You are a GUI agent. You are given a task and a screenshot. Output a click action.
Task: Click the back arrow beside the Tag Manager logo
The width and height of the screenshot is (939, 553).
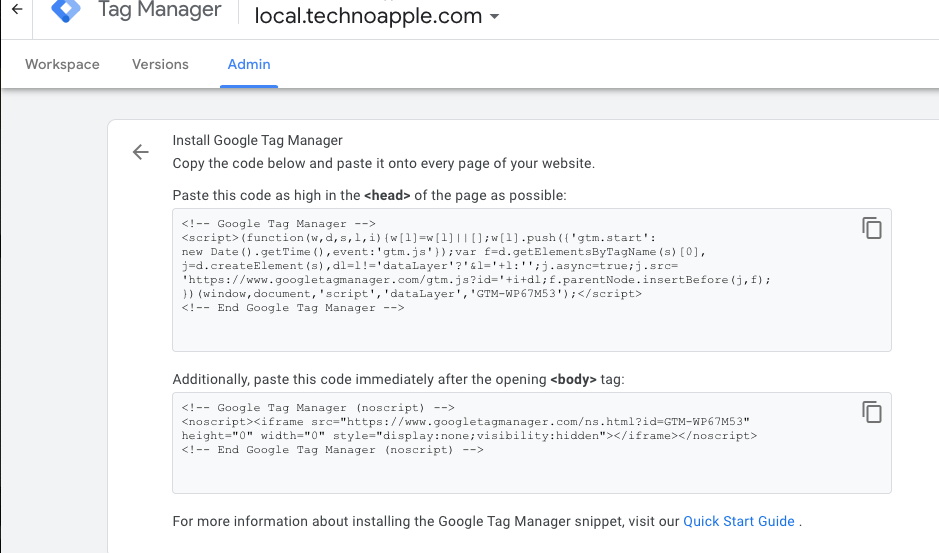pos(16,10)
